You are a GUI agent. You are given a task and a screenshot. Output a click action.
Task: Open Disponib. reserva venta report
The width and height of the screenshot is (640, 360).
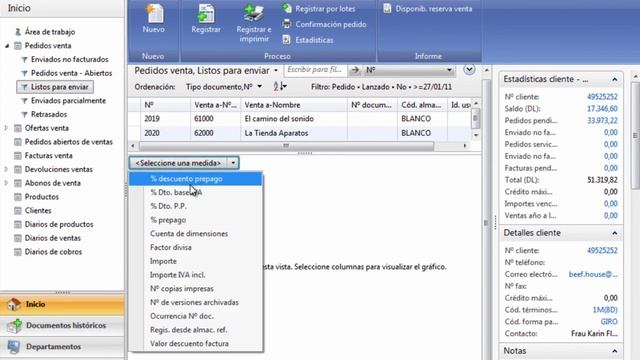click(x=428, y=9)
